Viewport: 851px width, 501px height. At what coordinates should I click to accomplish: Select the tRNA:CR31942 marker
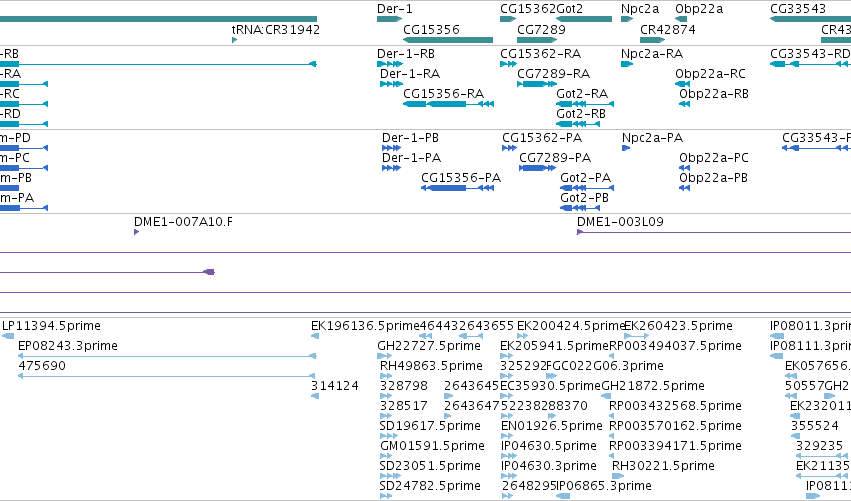click(234, 40)
